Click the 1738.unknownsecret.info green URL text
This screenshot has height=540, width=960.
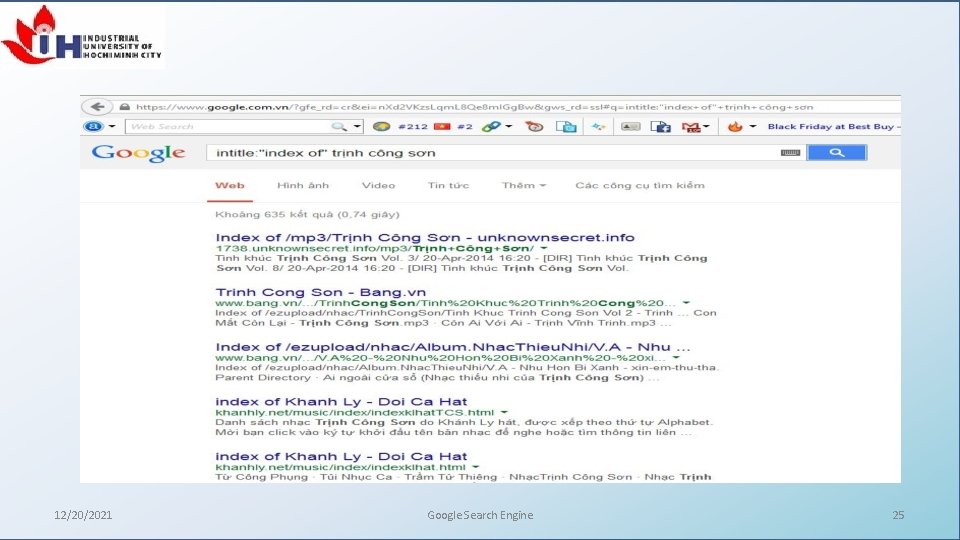click(x=375, y=249)
